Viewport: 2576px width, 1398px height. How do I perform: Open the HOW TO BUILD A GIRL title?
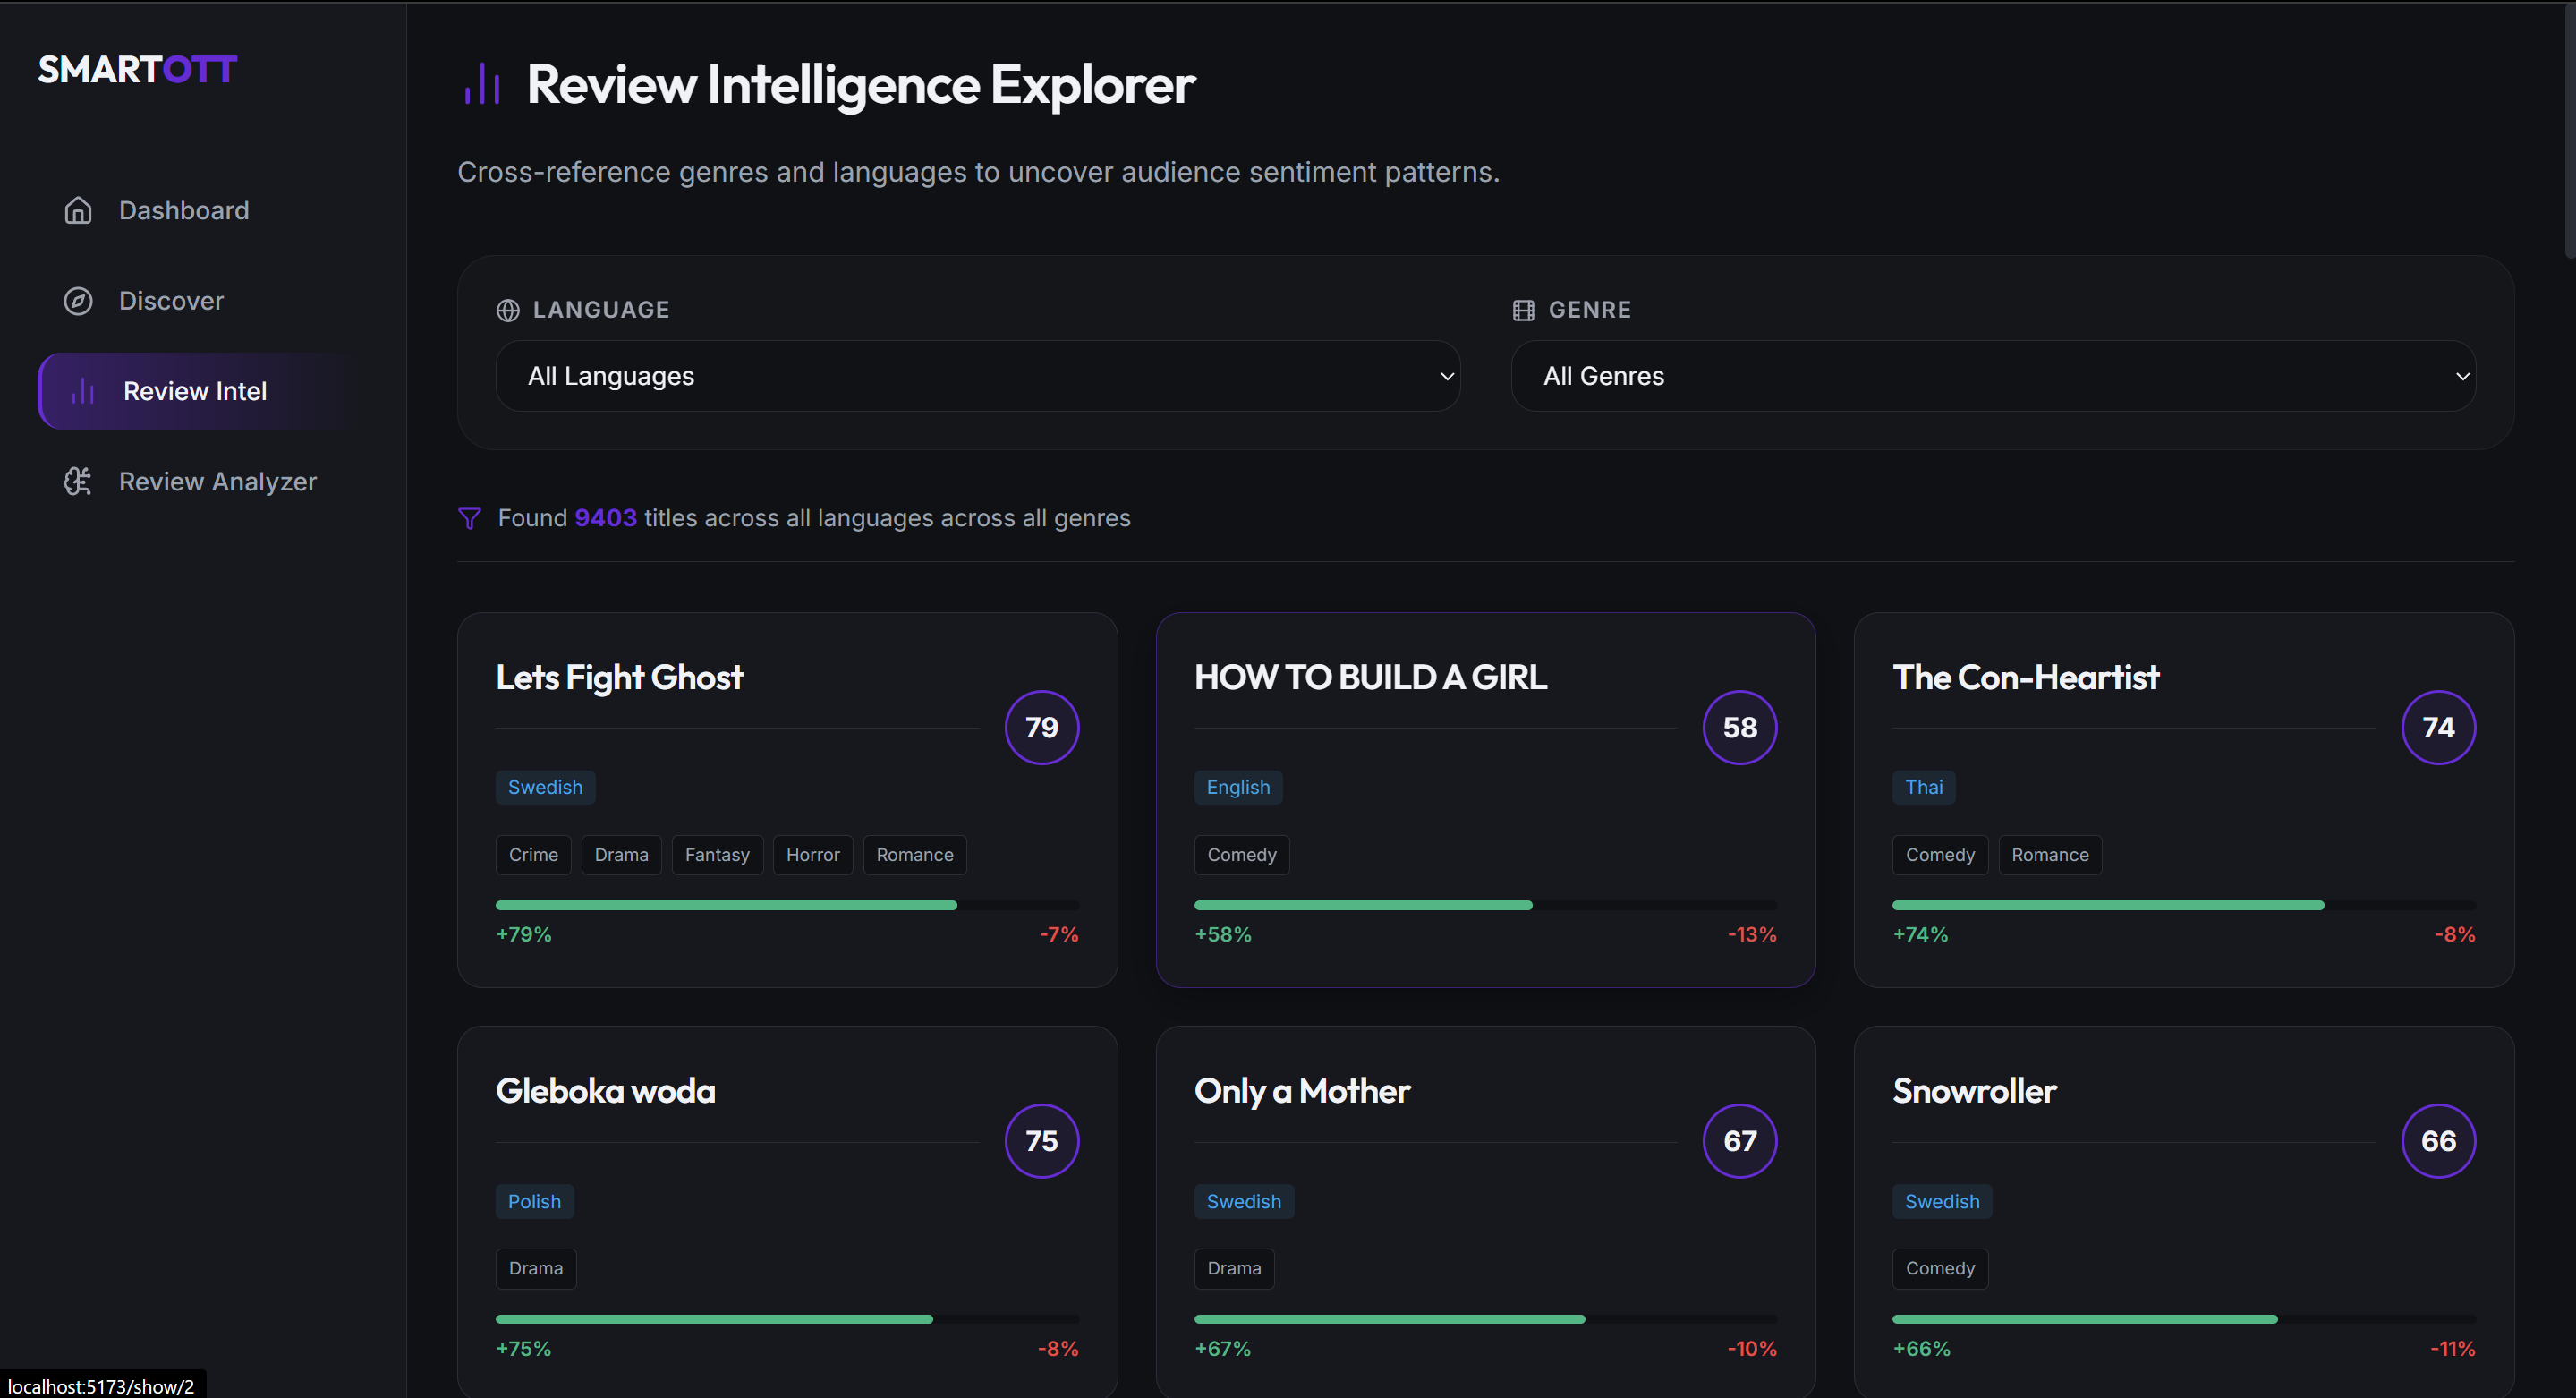(x=1370, y=677)
